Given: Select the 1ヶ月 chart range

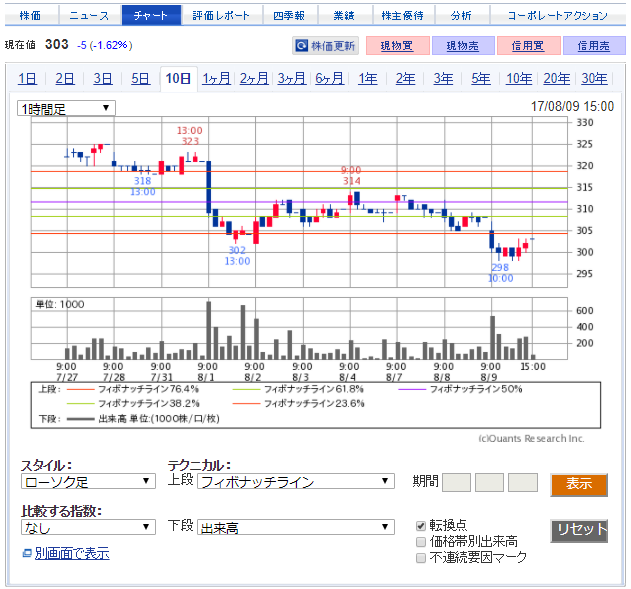Looking at the screenshot, I should pyautogui.click(x=217, y=78).
